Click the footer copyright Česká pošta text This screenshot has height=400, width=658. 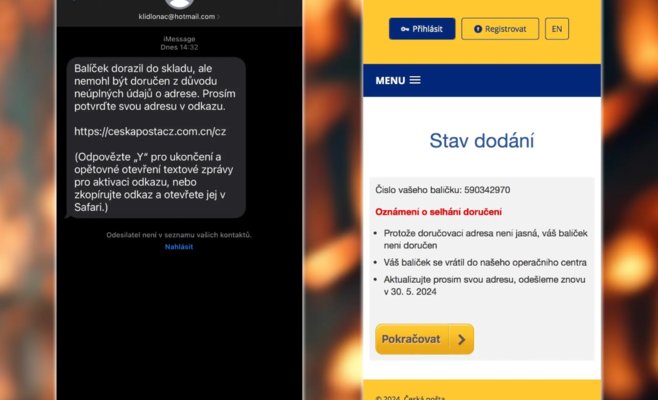(x=410, y=397)
